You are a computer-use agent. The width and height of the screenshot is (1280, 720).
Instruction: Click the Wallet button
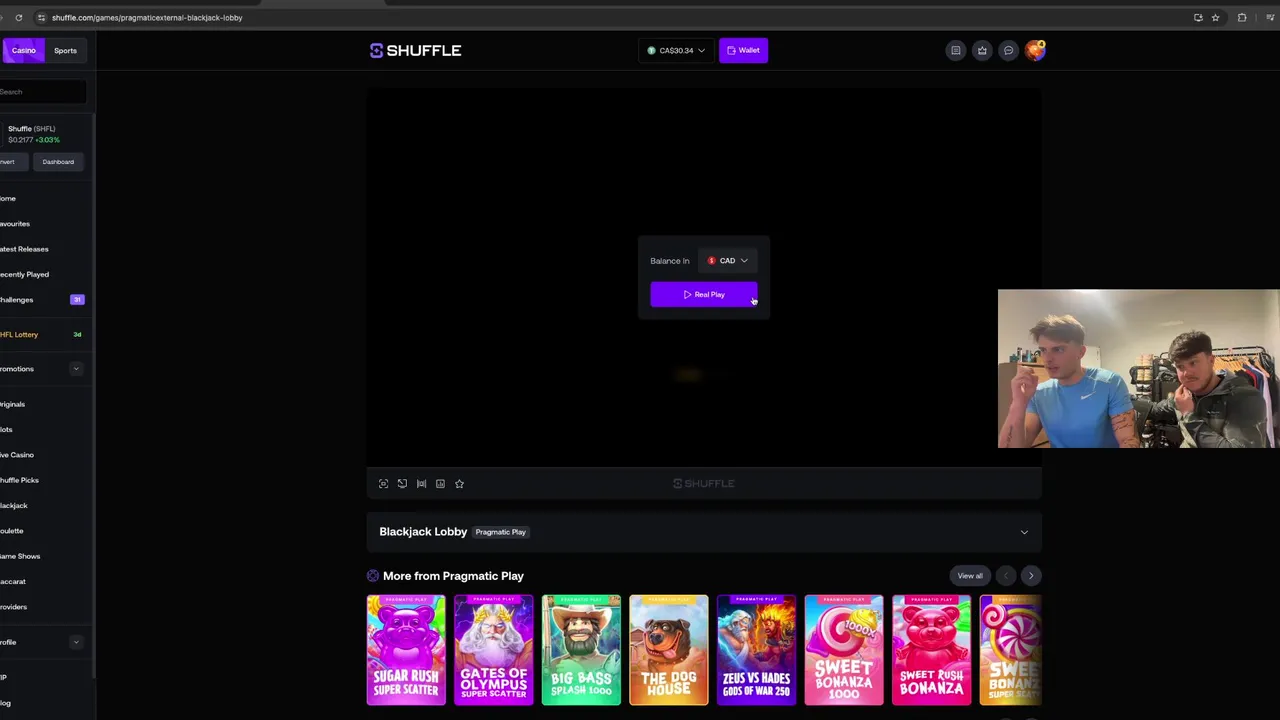pyautogui.click(x=743, y=50)
